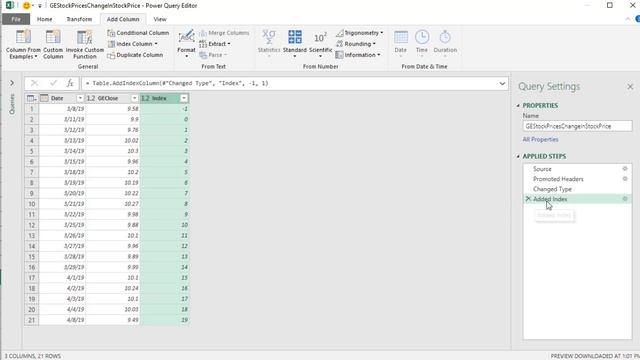
Task: Open Added Index settings gear
Action: (624, 199)
